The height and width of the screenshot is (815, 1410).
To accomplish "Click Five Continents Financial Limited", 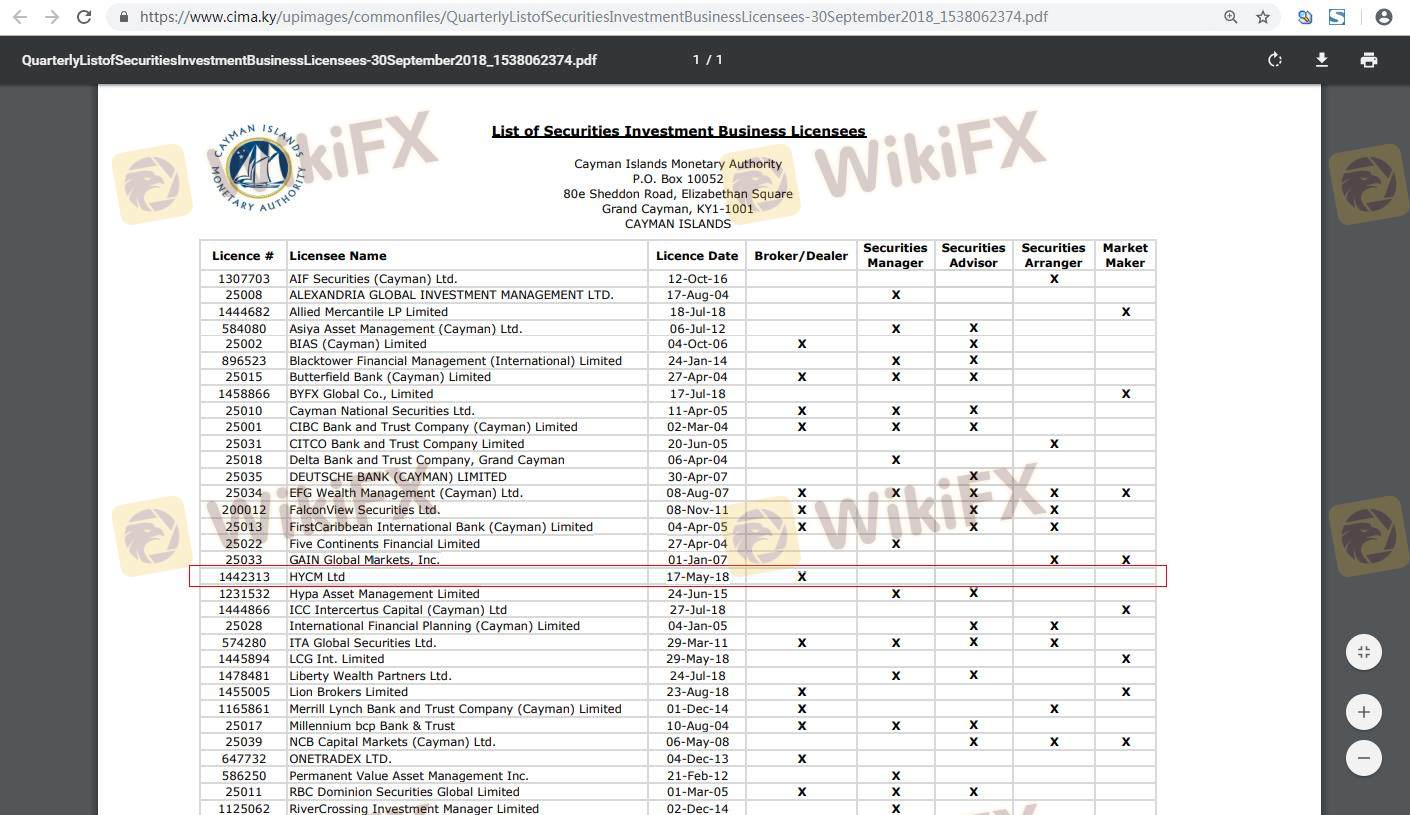I will (x=384, y=544).
